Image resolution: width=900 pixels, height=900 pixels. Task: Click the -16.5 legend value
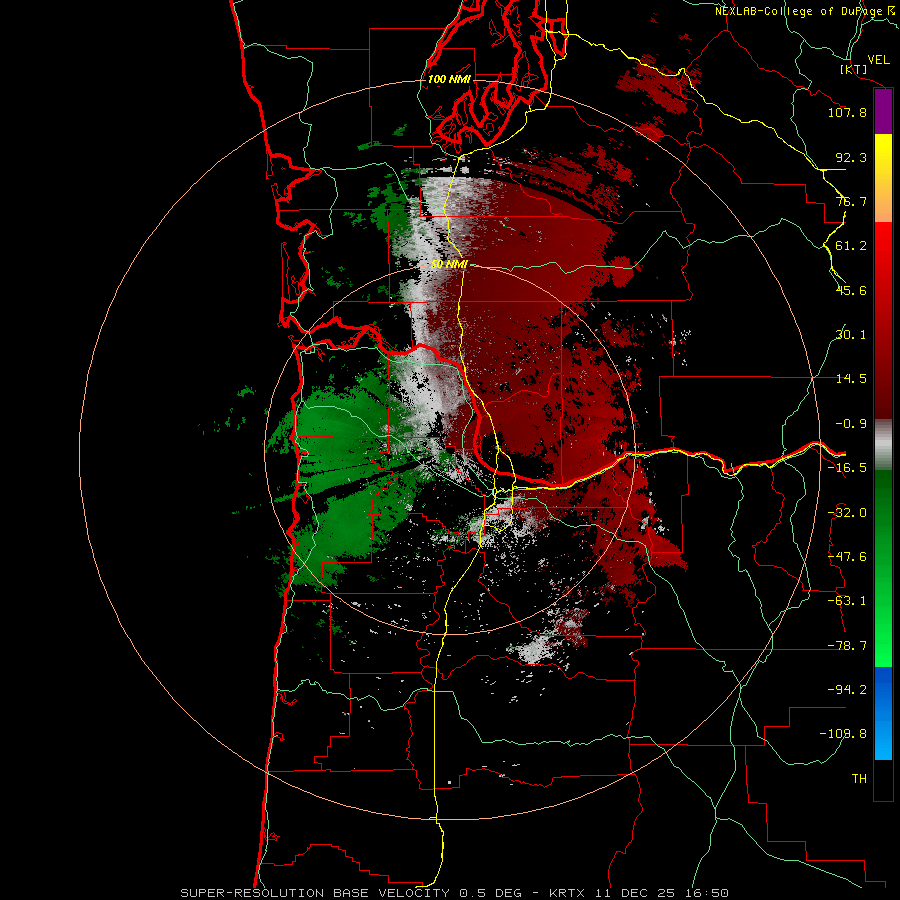click(x=847, y=468)
